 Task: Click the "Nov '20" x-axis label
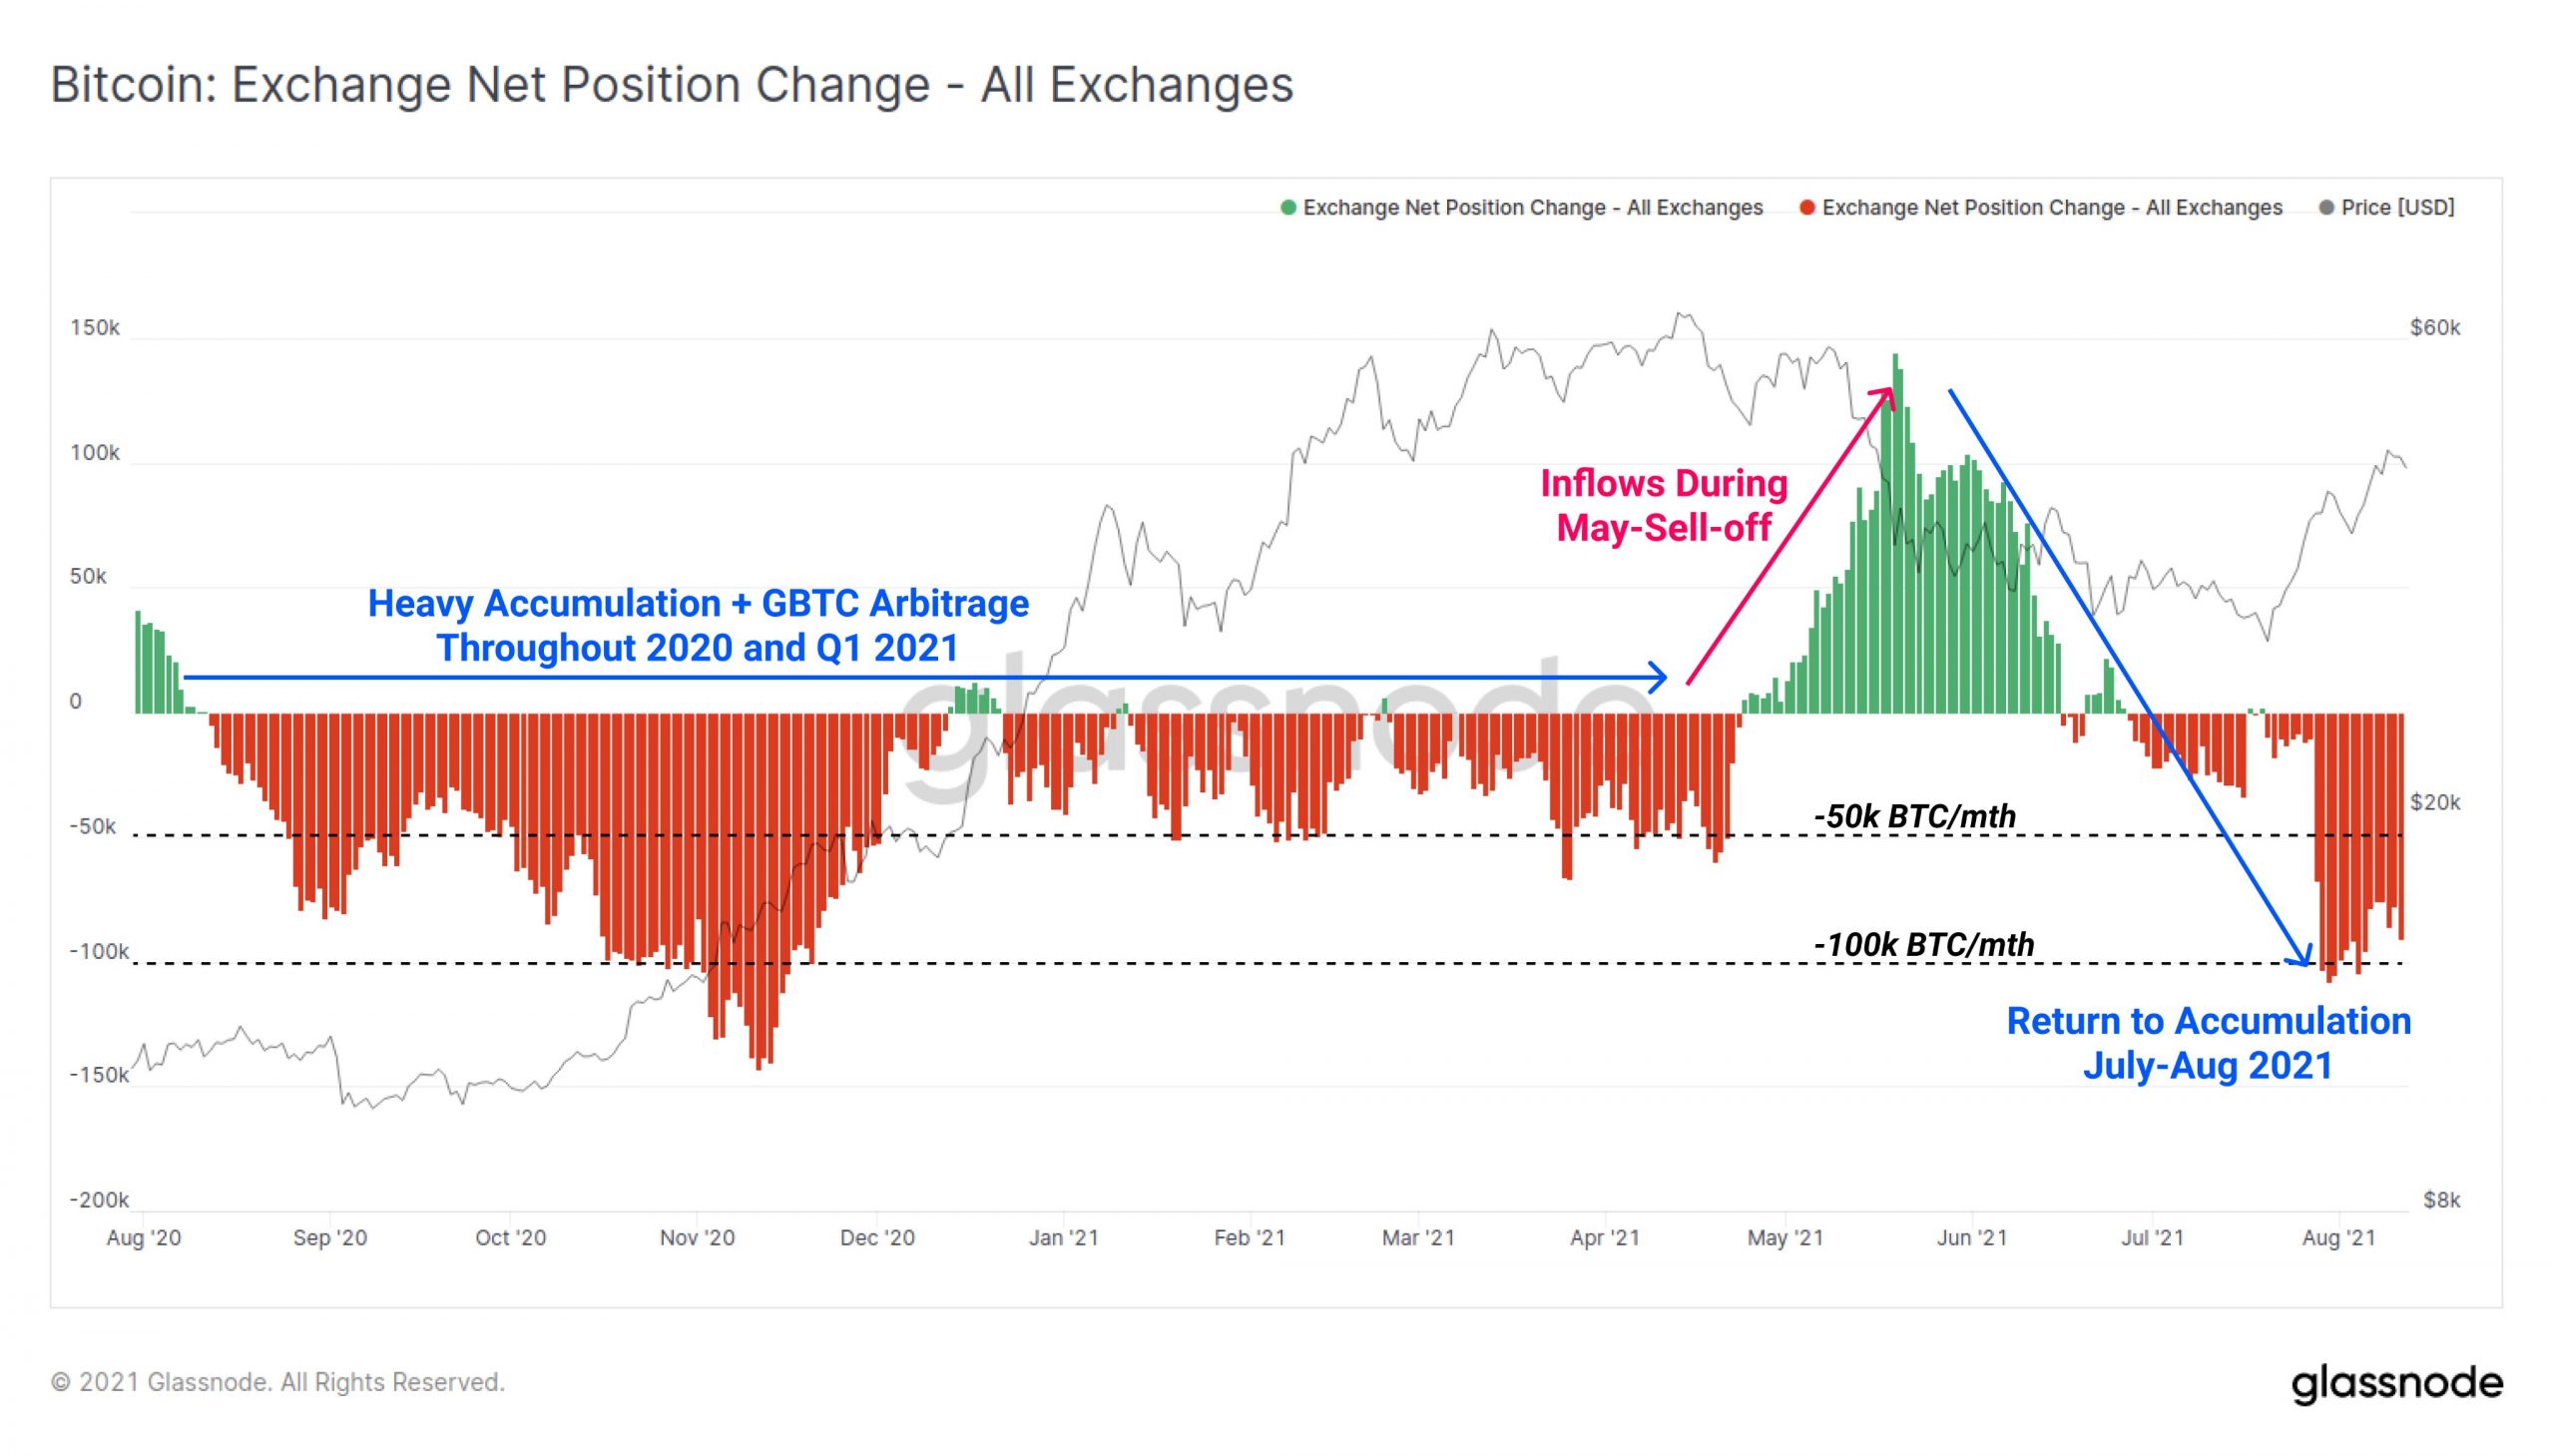(x=697, y=1238)
